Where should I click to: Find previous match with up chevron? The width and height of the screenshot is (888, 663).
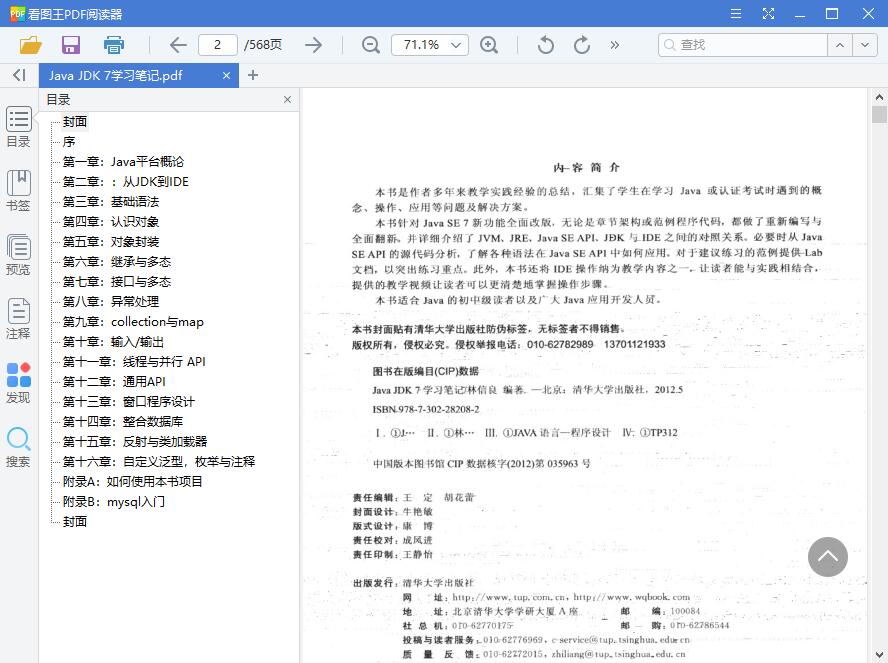click(840, 45)
